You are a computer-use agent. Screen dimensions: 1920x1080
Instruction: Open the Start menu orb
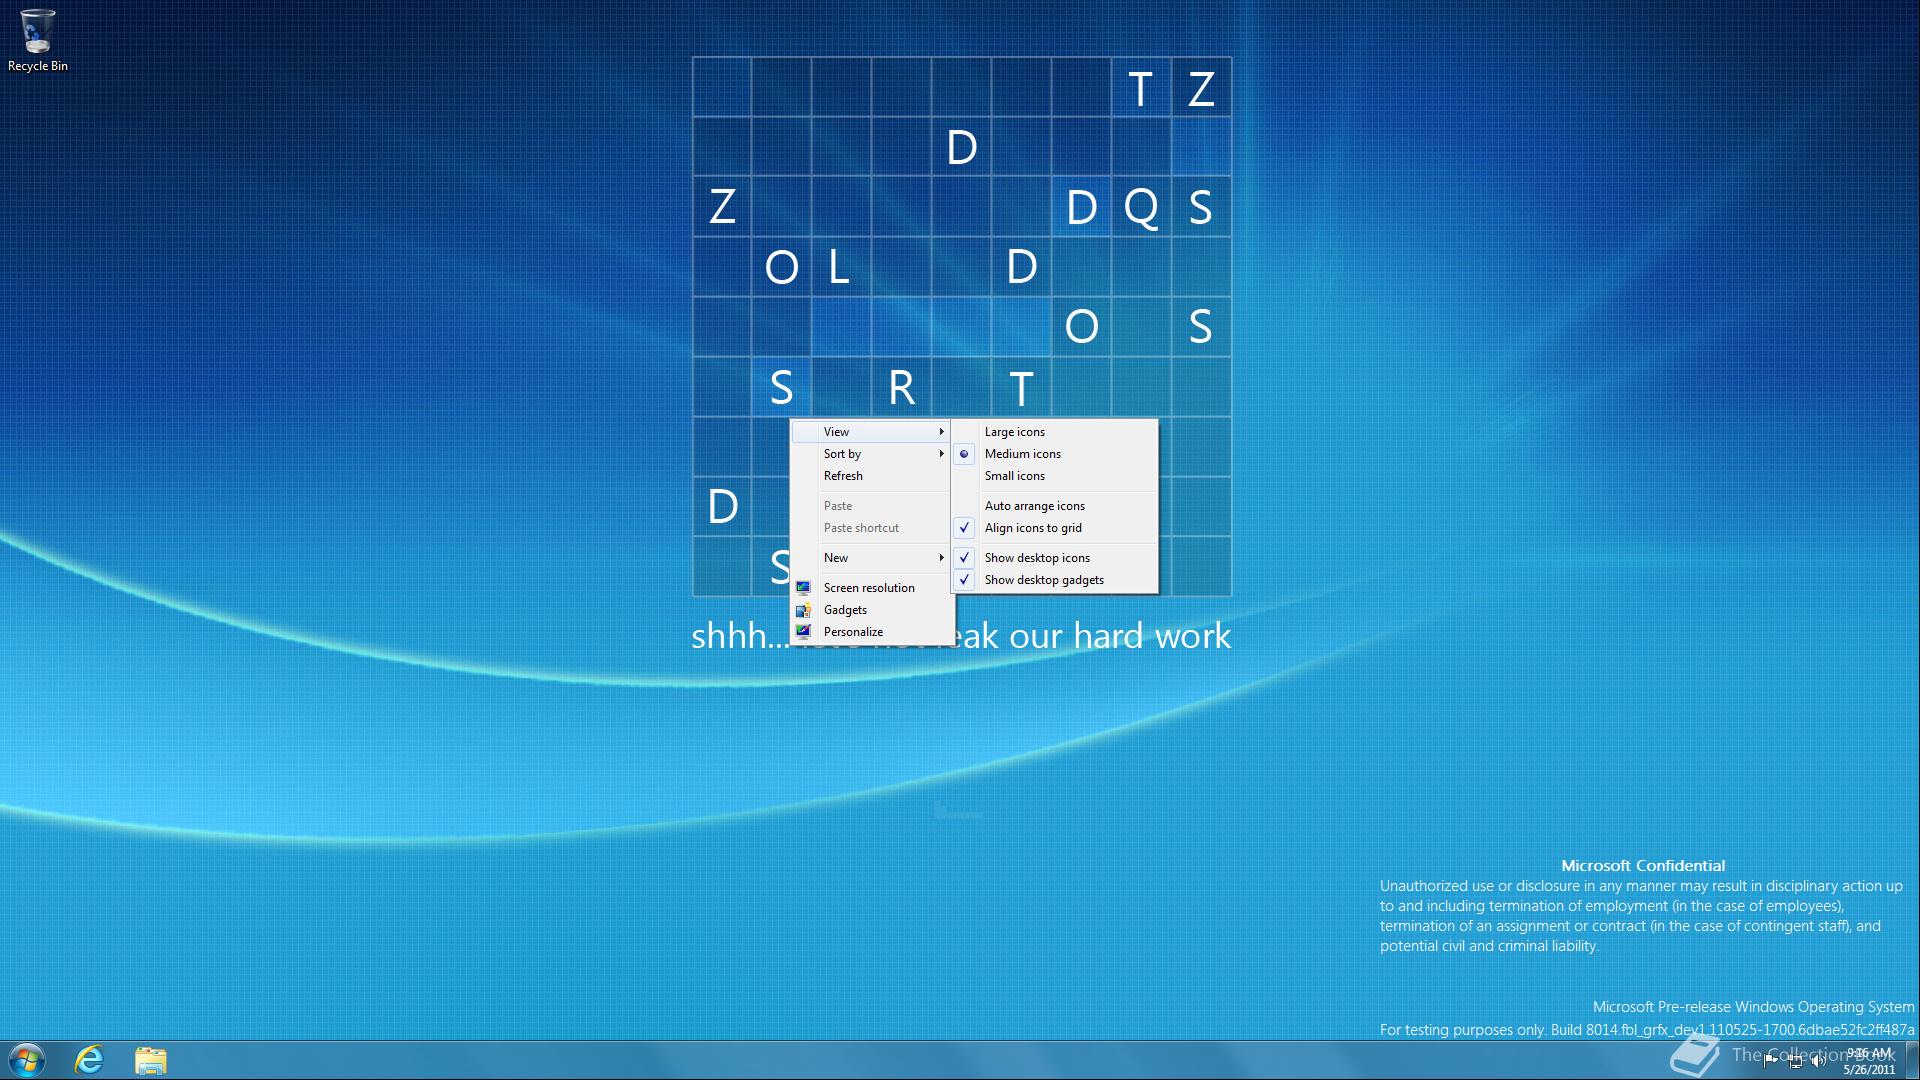pyautogui.click(x=27, y=1060)
